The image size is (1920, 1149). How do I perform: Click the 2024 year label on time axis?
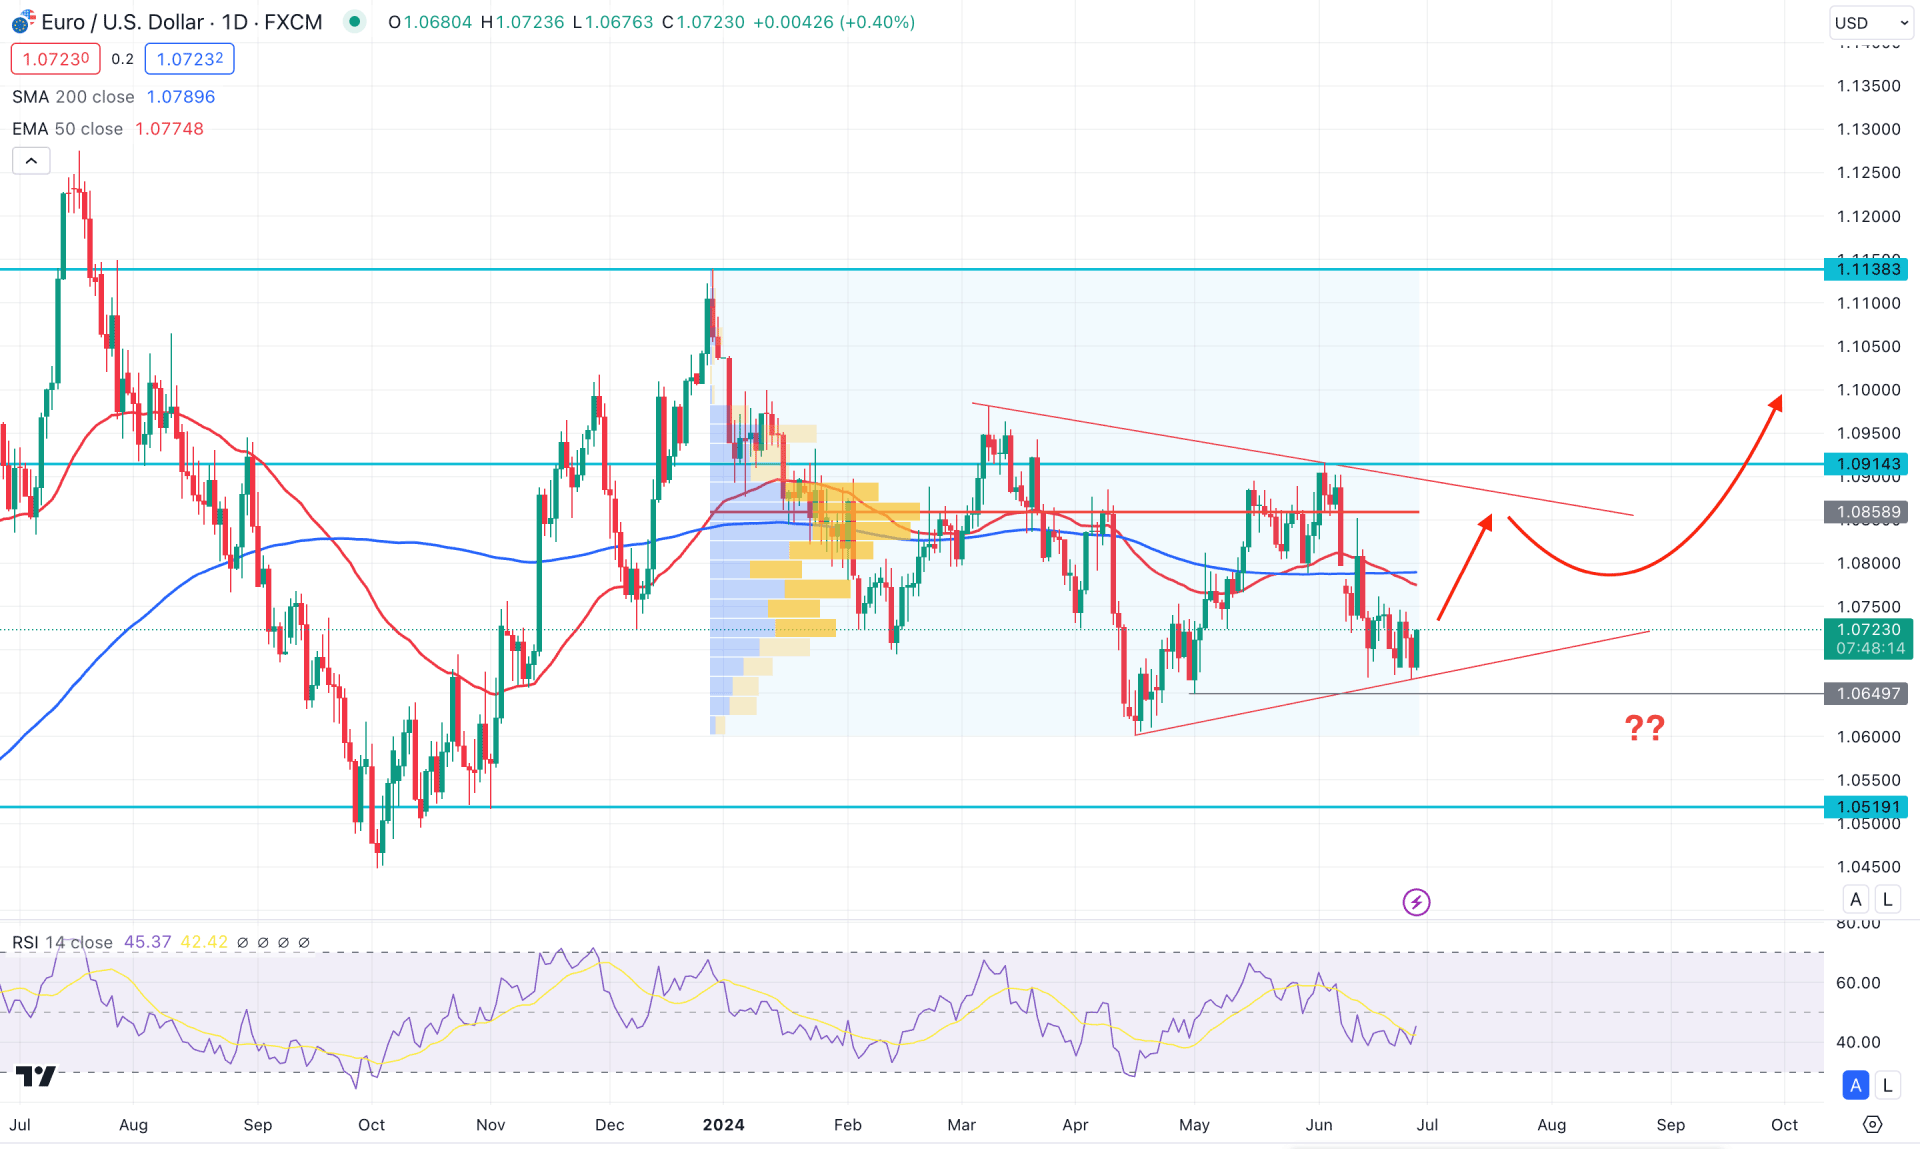[x=723, y=1125]
